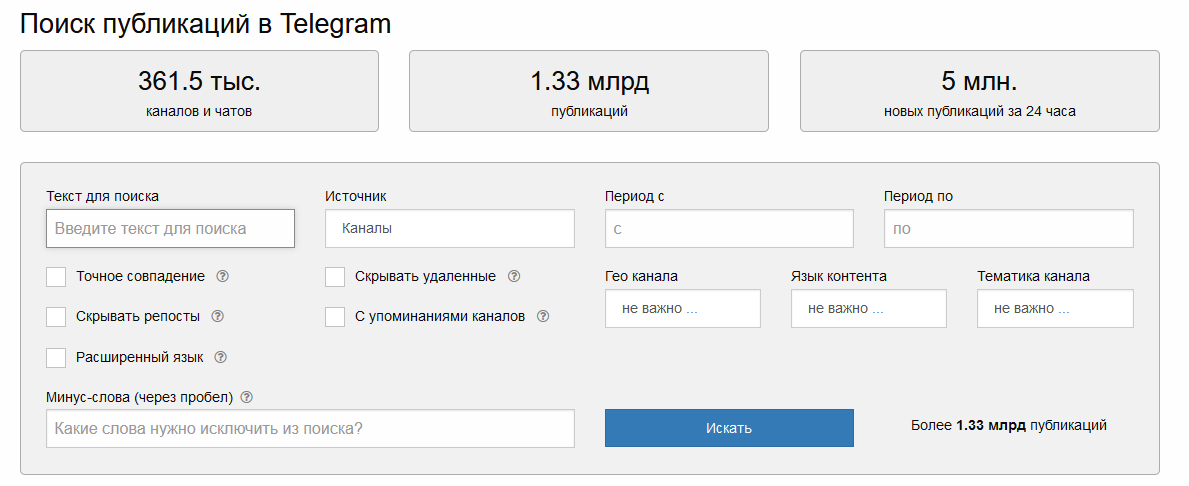Open the Источник dropdown showing Каналы

tap(450, 228)
